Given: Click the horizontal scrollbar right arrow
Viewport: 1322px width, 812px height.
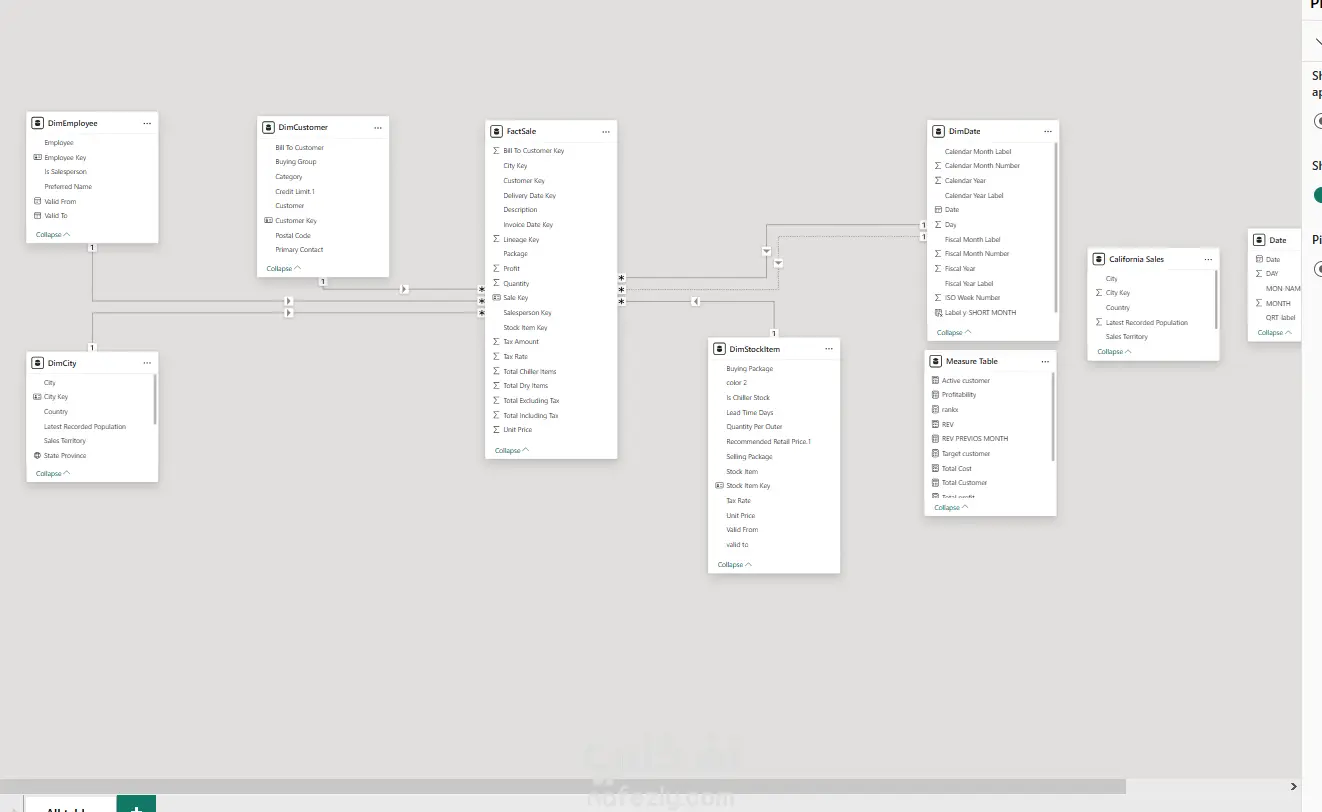Looking at the screenshot, I should tap(1293, 786).
